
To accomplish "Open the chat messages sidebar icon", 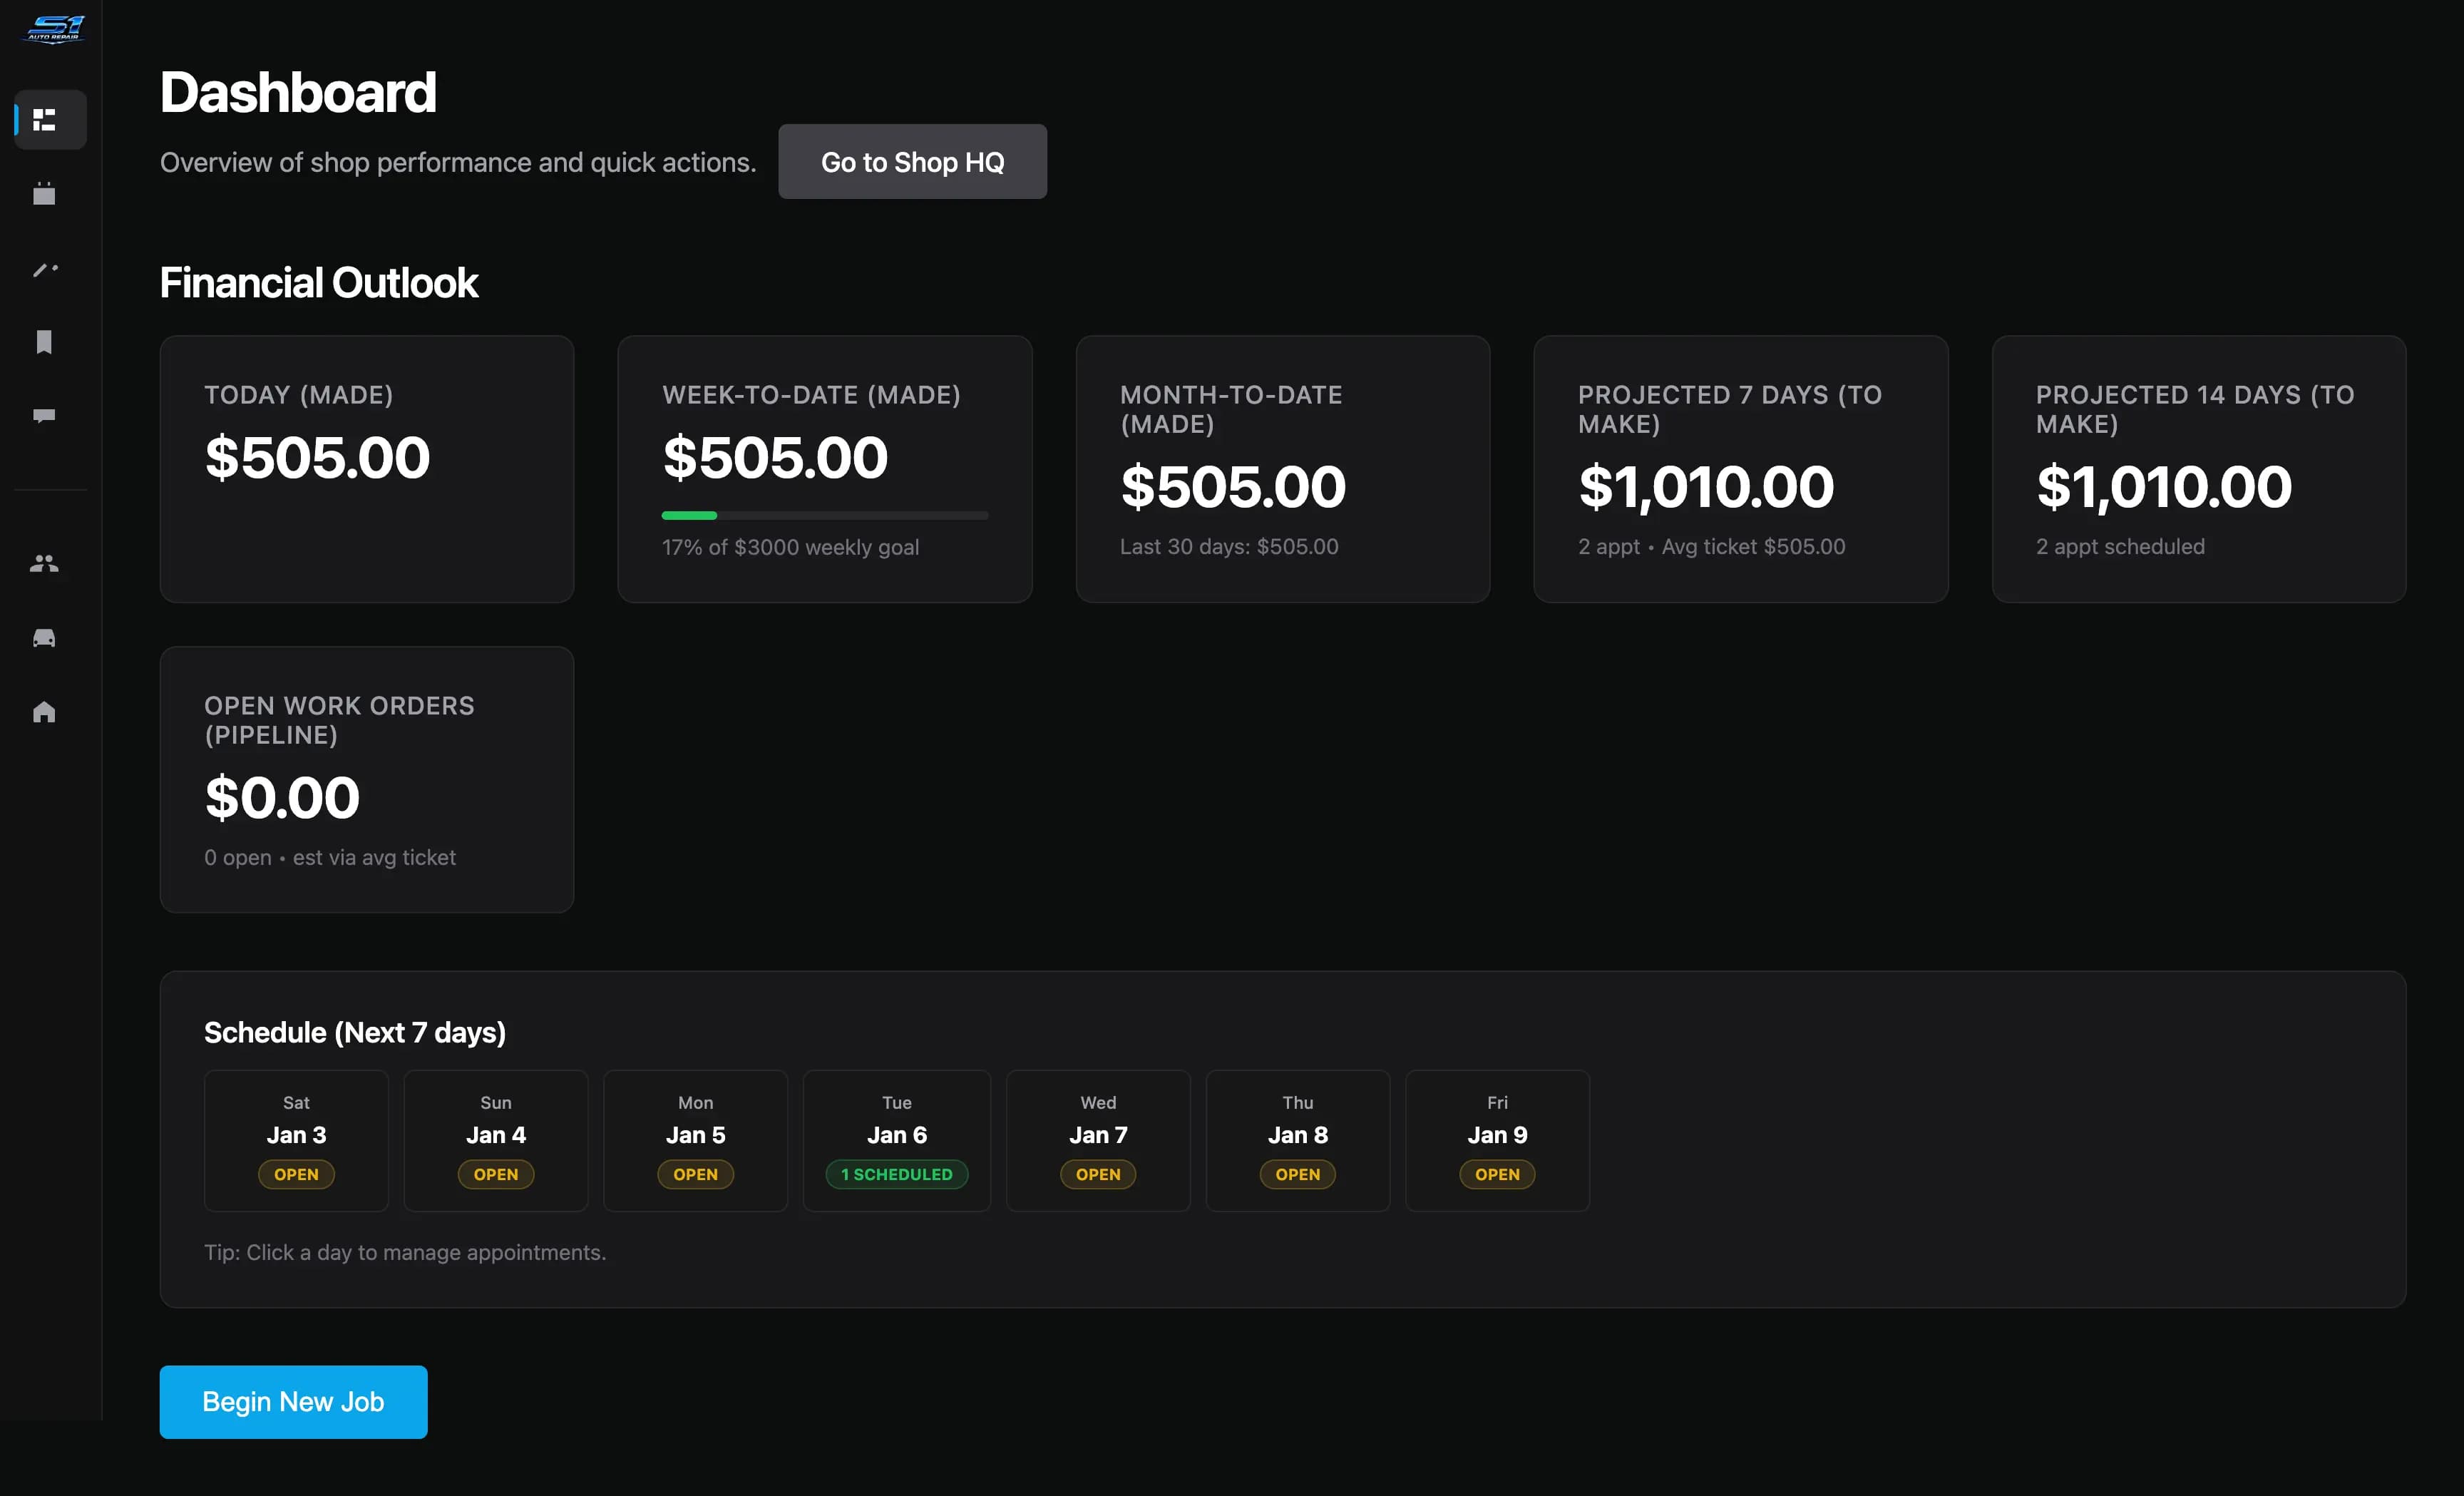I will coord(45,415).
